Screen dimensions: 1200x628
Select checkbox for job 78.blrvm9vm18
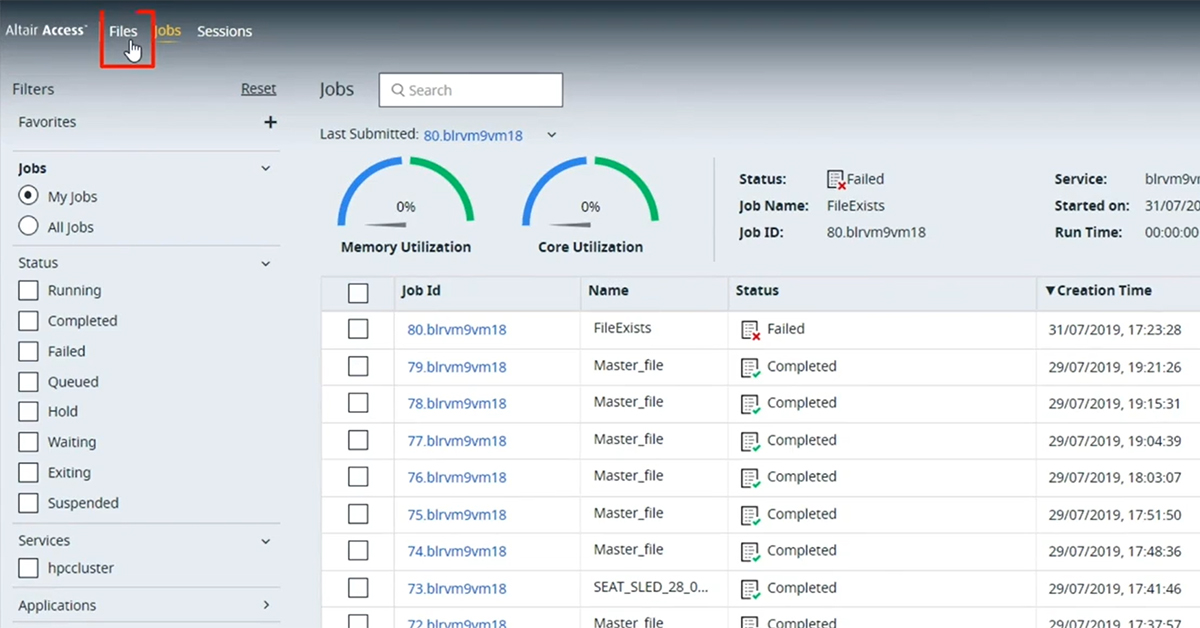coord(358,403)
